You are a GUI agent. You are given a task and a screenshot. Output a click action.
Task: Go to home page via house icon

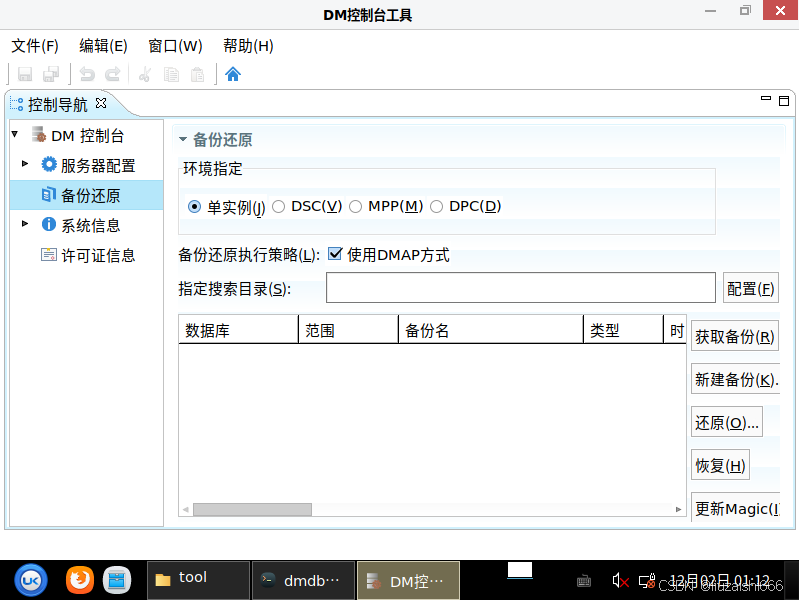[233, 74]
